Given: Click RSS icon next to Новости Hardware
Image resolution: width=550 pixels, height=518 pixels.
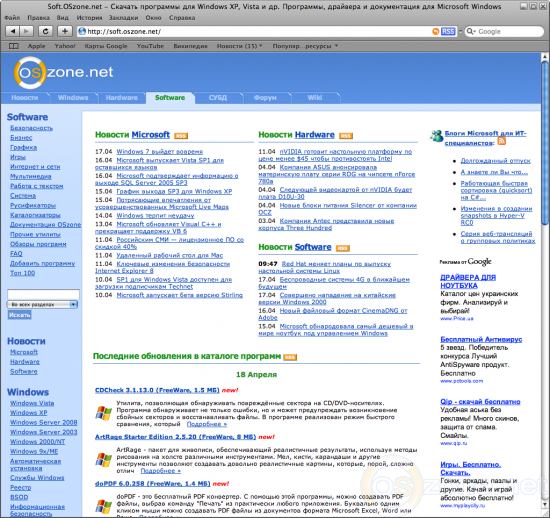Looking at the screenshot, I should [x=346, y=136].
